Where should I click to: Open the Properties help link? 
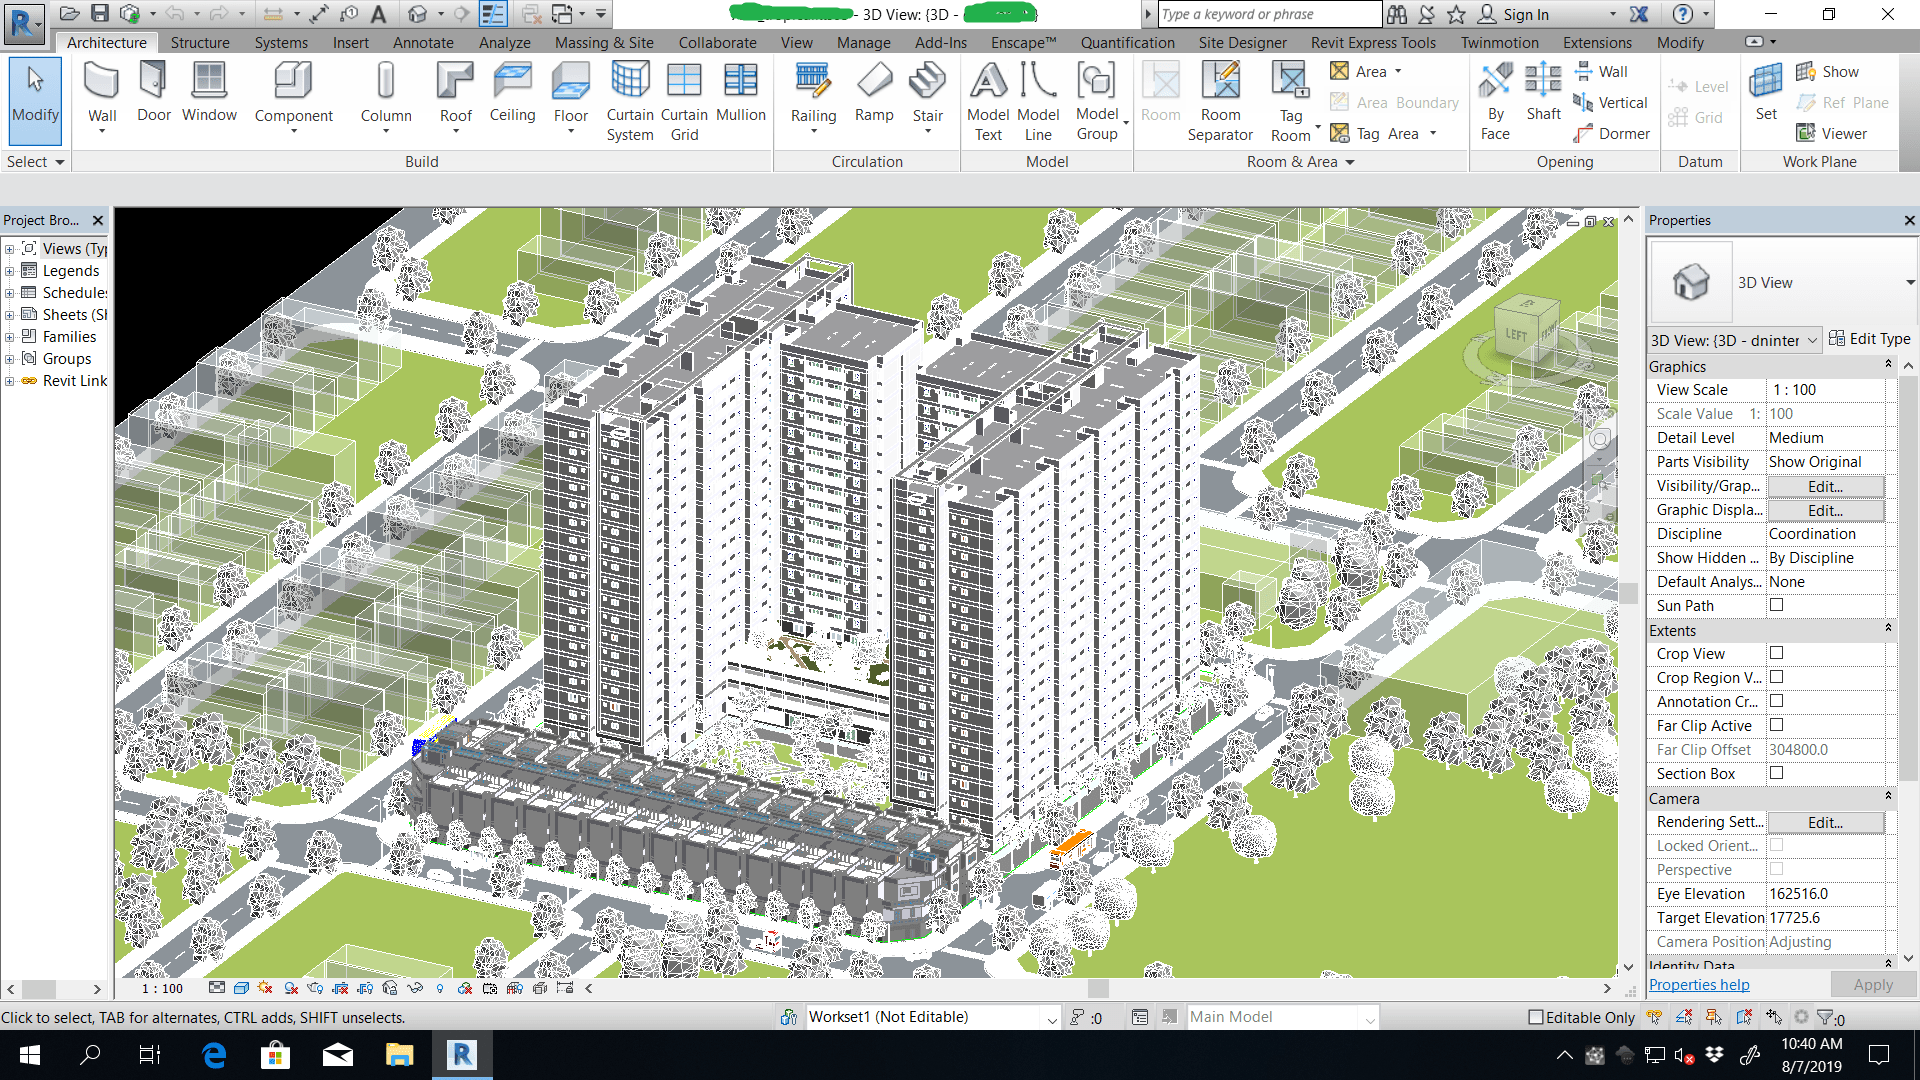click(x=1699, y=985)
